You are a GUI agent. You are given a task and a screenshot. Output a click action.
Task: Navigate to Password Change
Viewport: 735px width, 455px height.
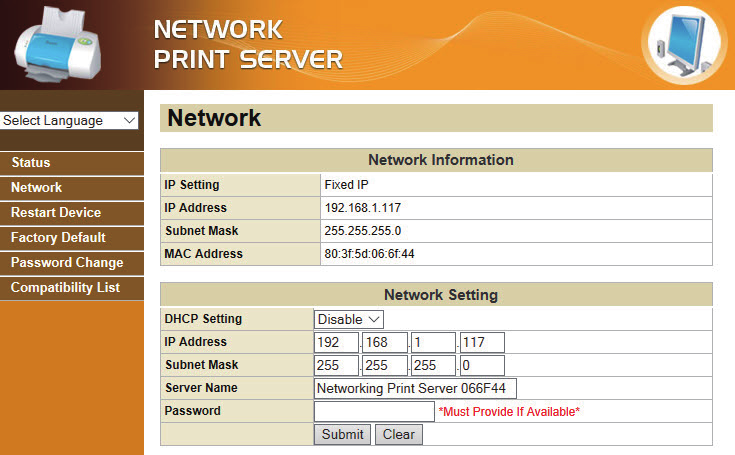click(67, 263)
